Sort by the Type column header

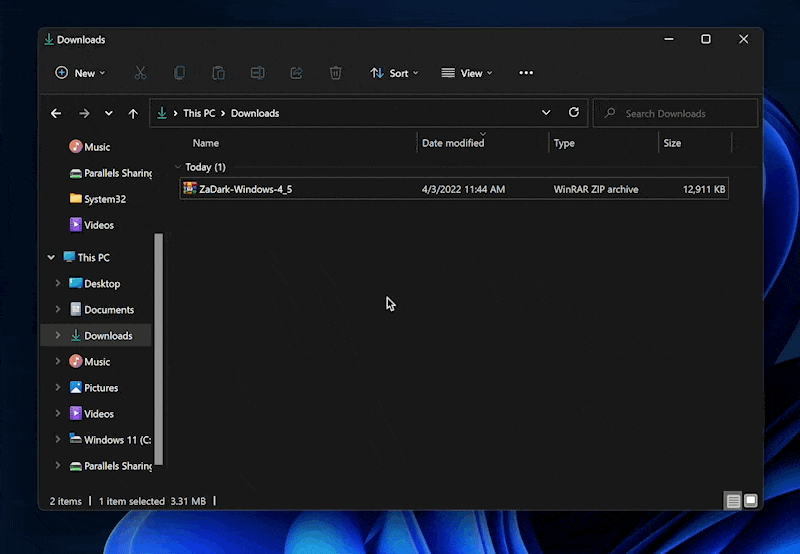pyautogui.click(x=564, y=143)
